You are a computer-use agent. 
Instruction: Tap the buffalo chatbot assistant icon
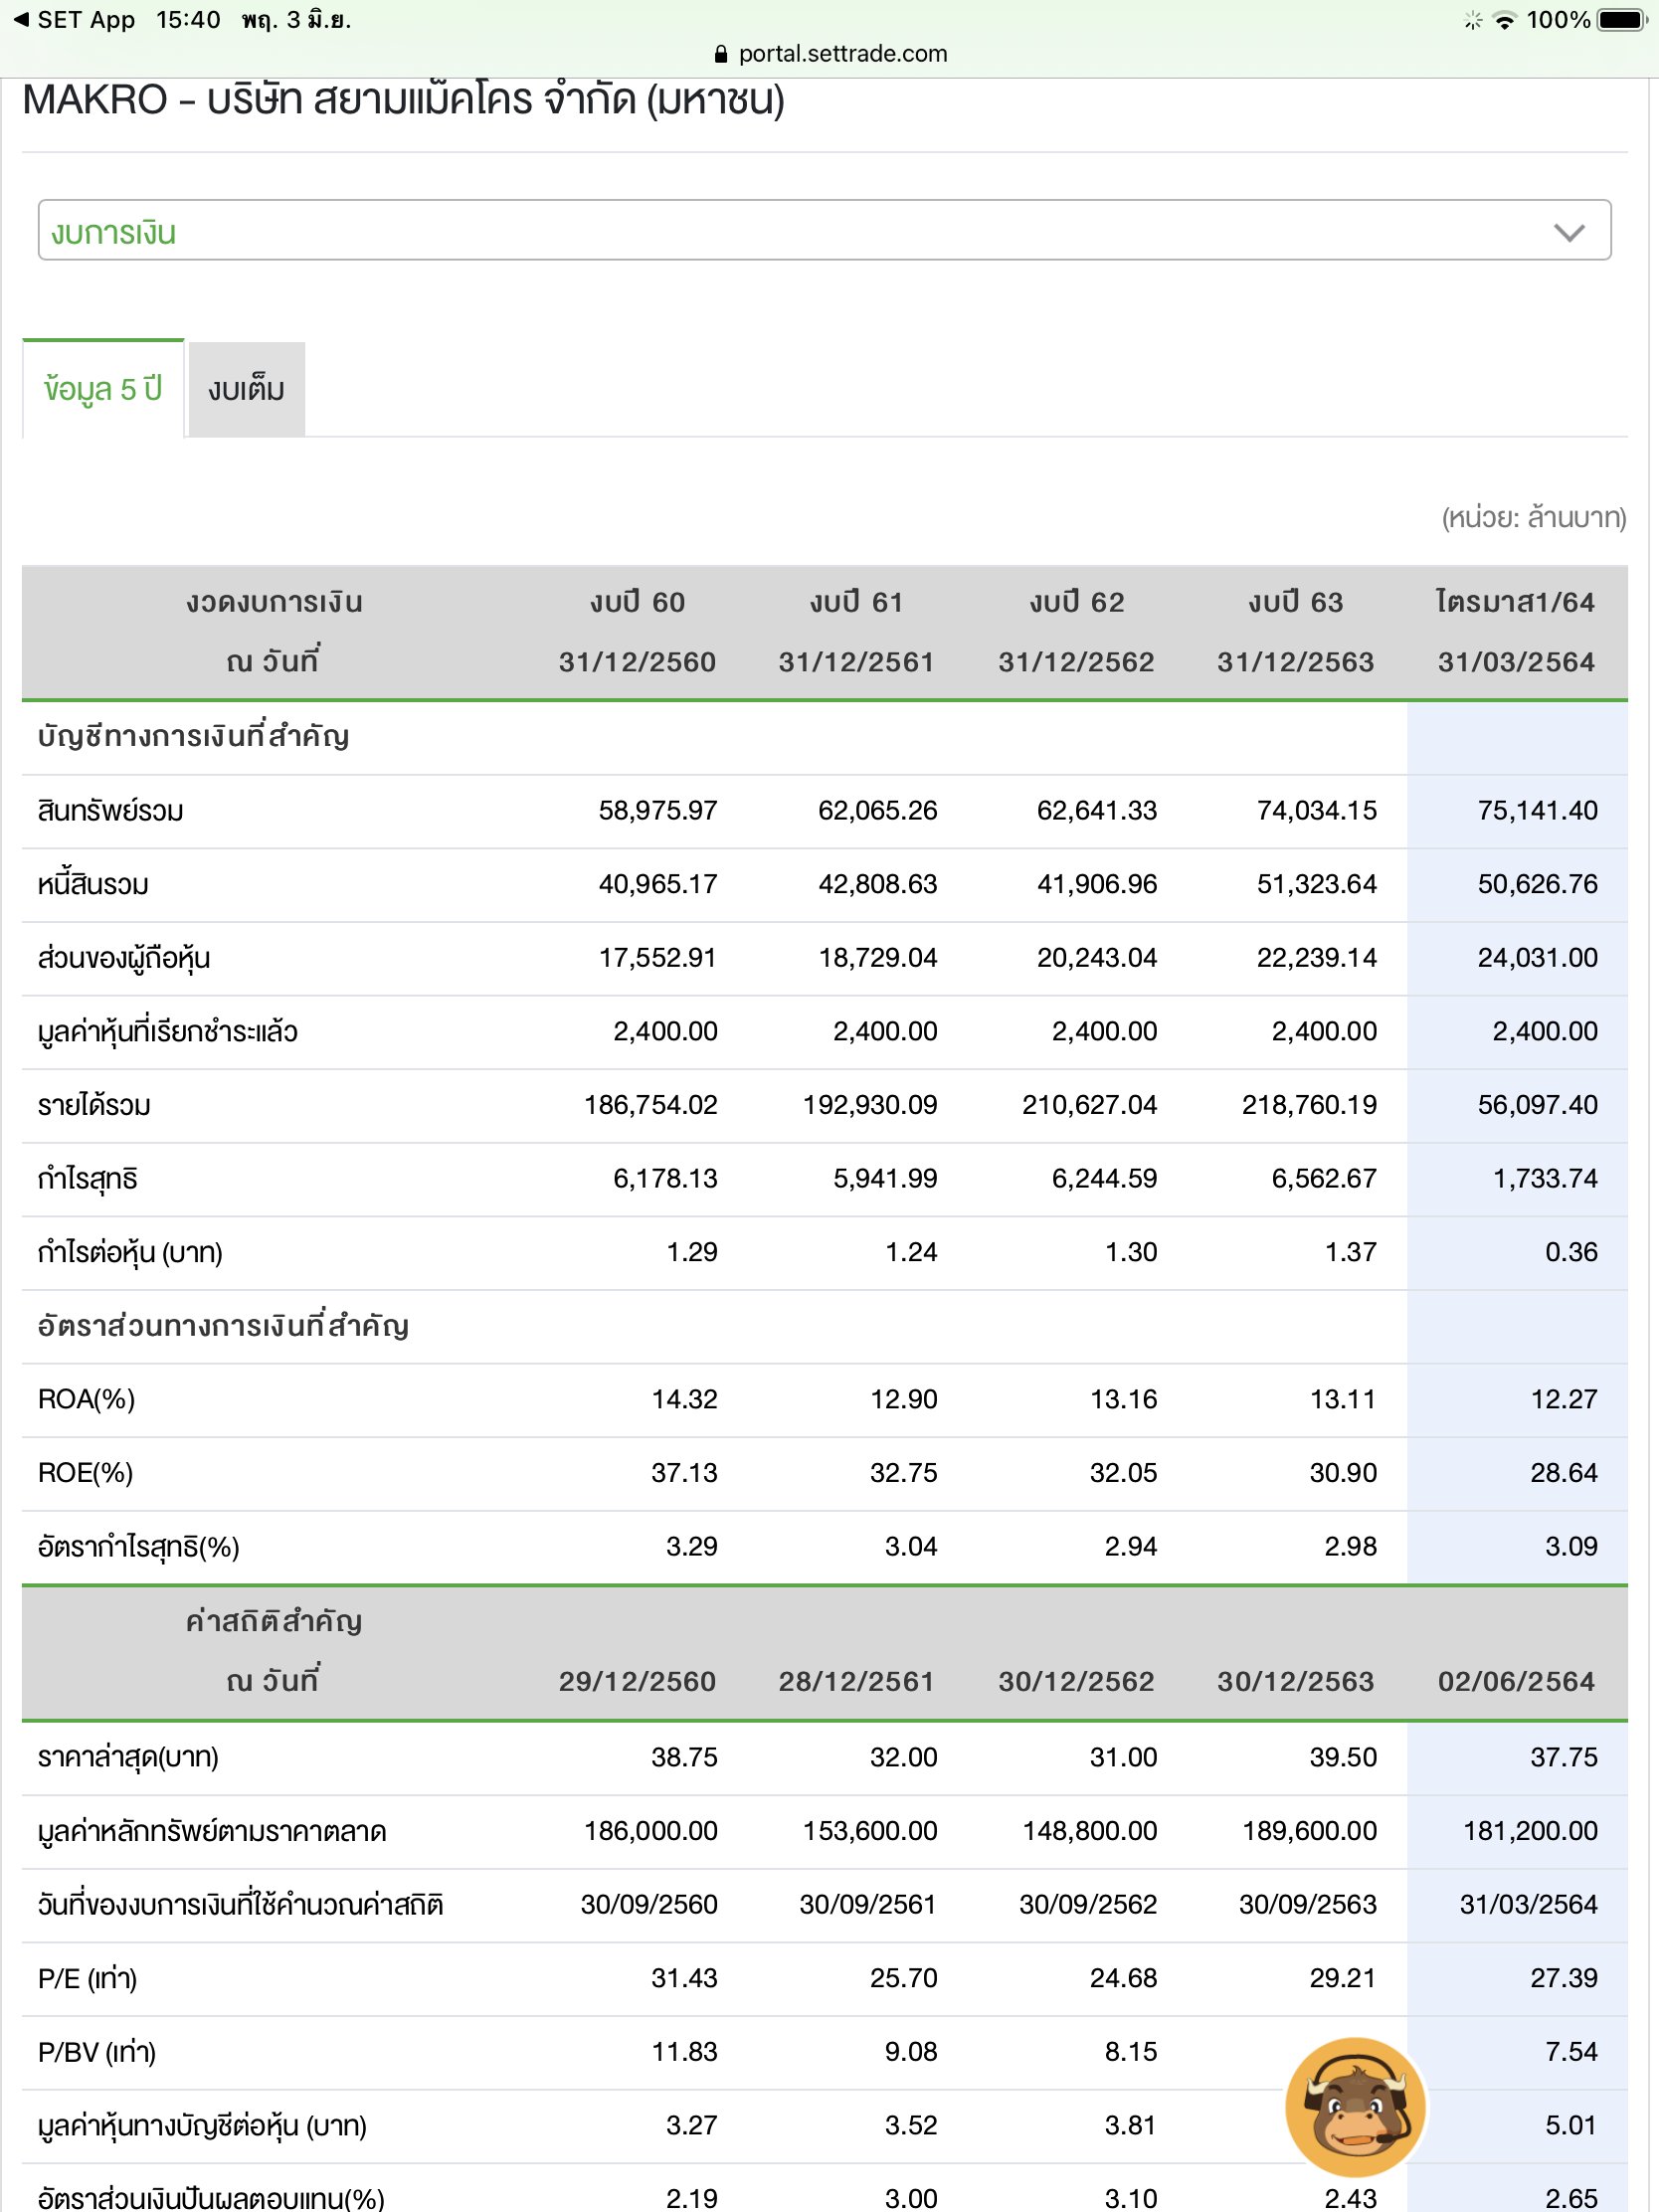click(x=1355, y=2107)
